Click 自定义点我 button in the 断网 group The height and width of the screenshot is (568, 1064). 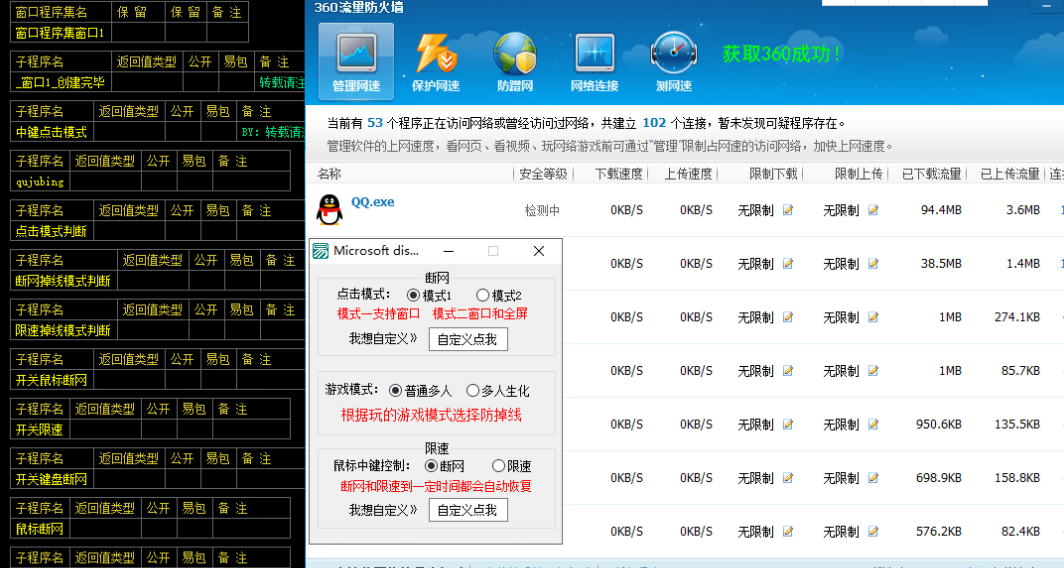tap(468, 339)
